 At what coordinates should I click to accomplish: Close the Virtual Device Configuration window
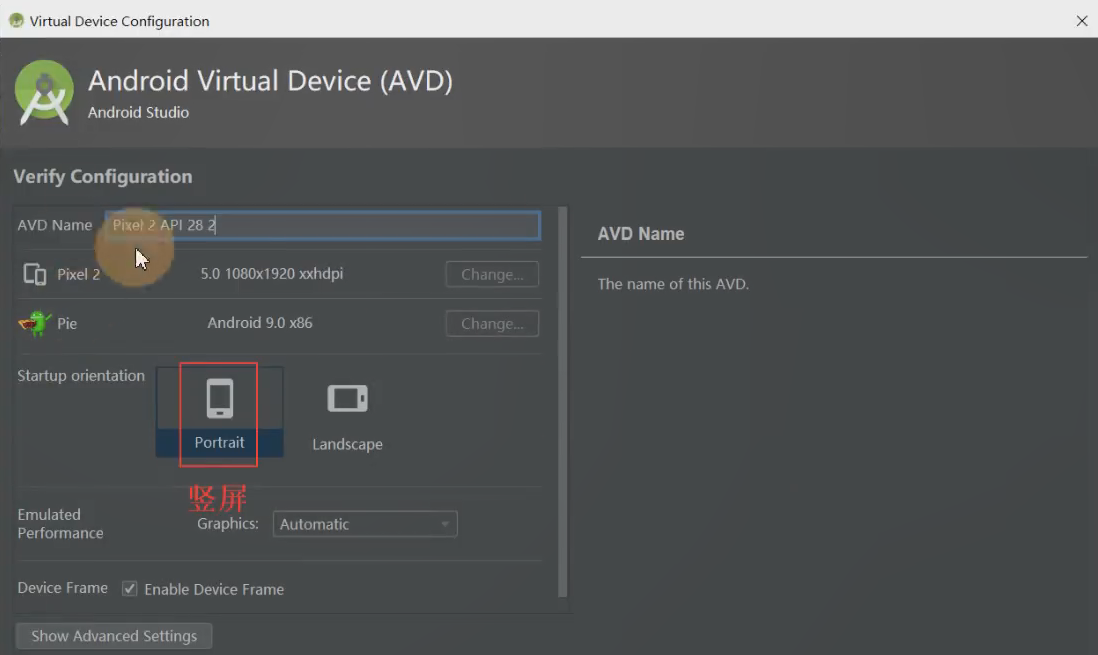1082,21
